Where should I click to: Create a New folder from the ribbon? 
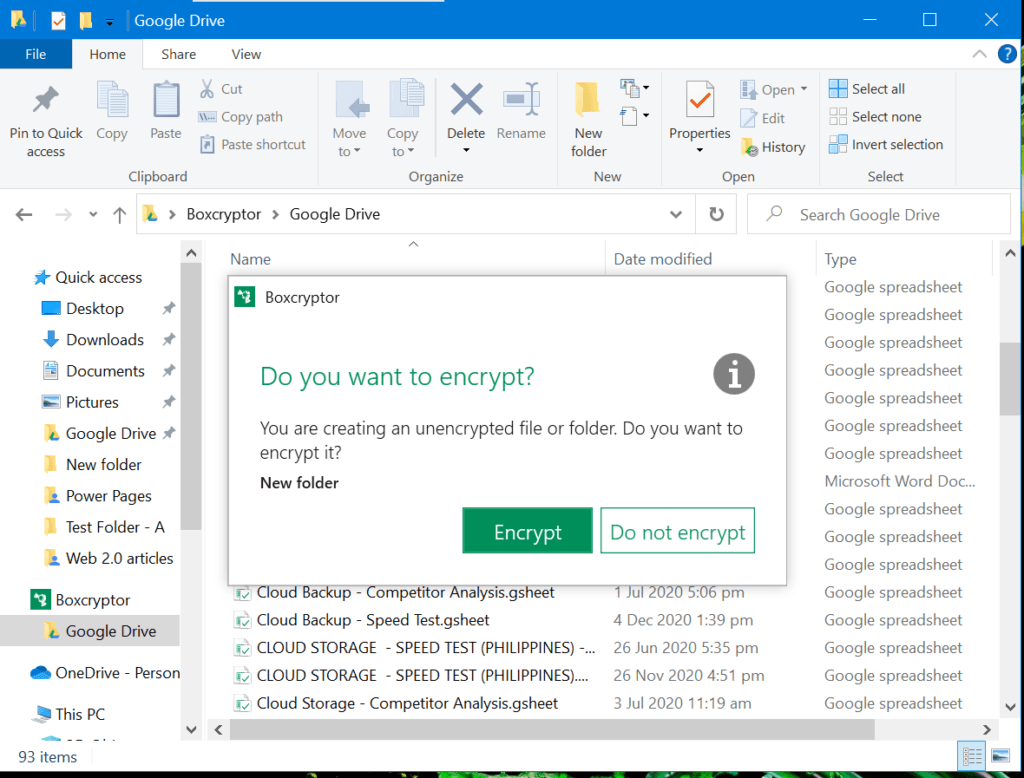point(588,120)
